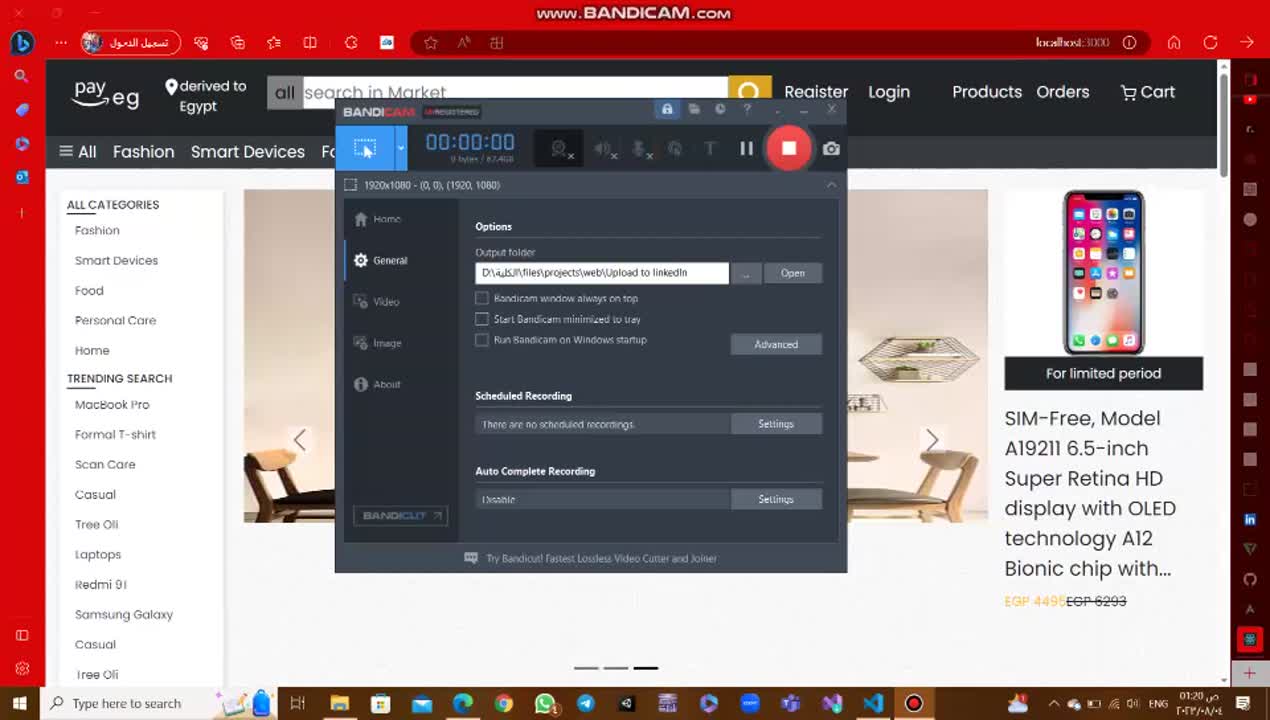Open the scheduler clock icon in Bandicam
The width and height of the screenshot is (1270, 720).
point(720,109)
